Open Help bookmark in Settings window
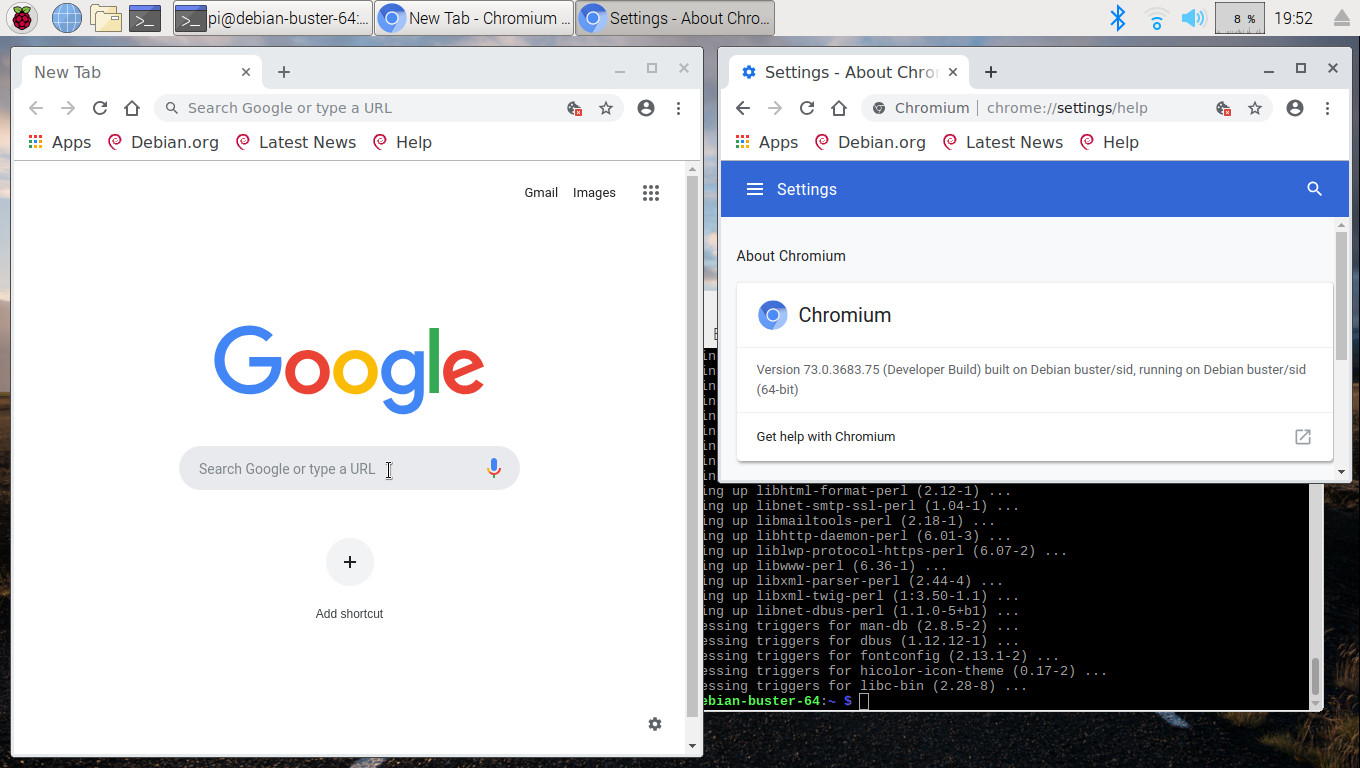1360x768 pixels. tap(1109, 142)
